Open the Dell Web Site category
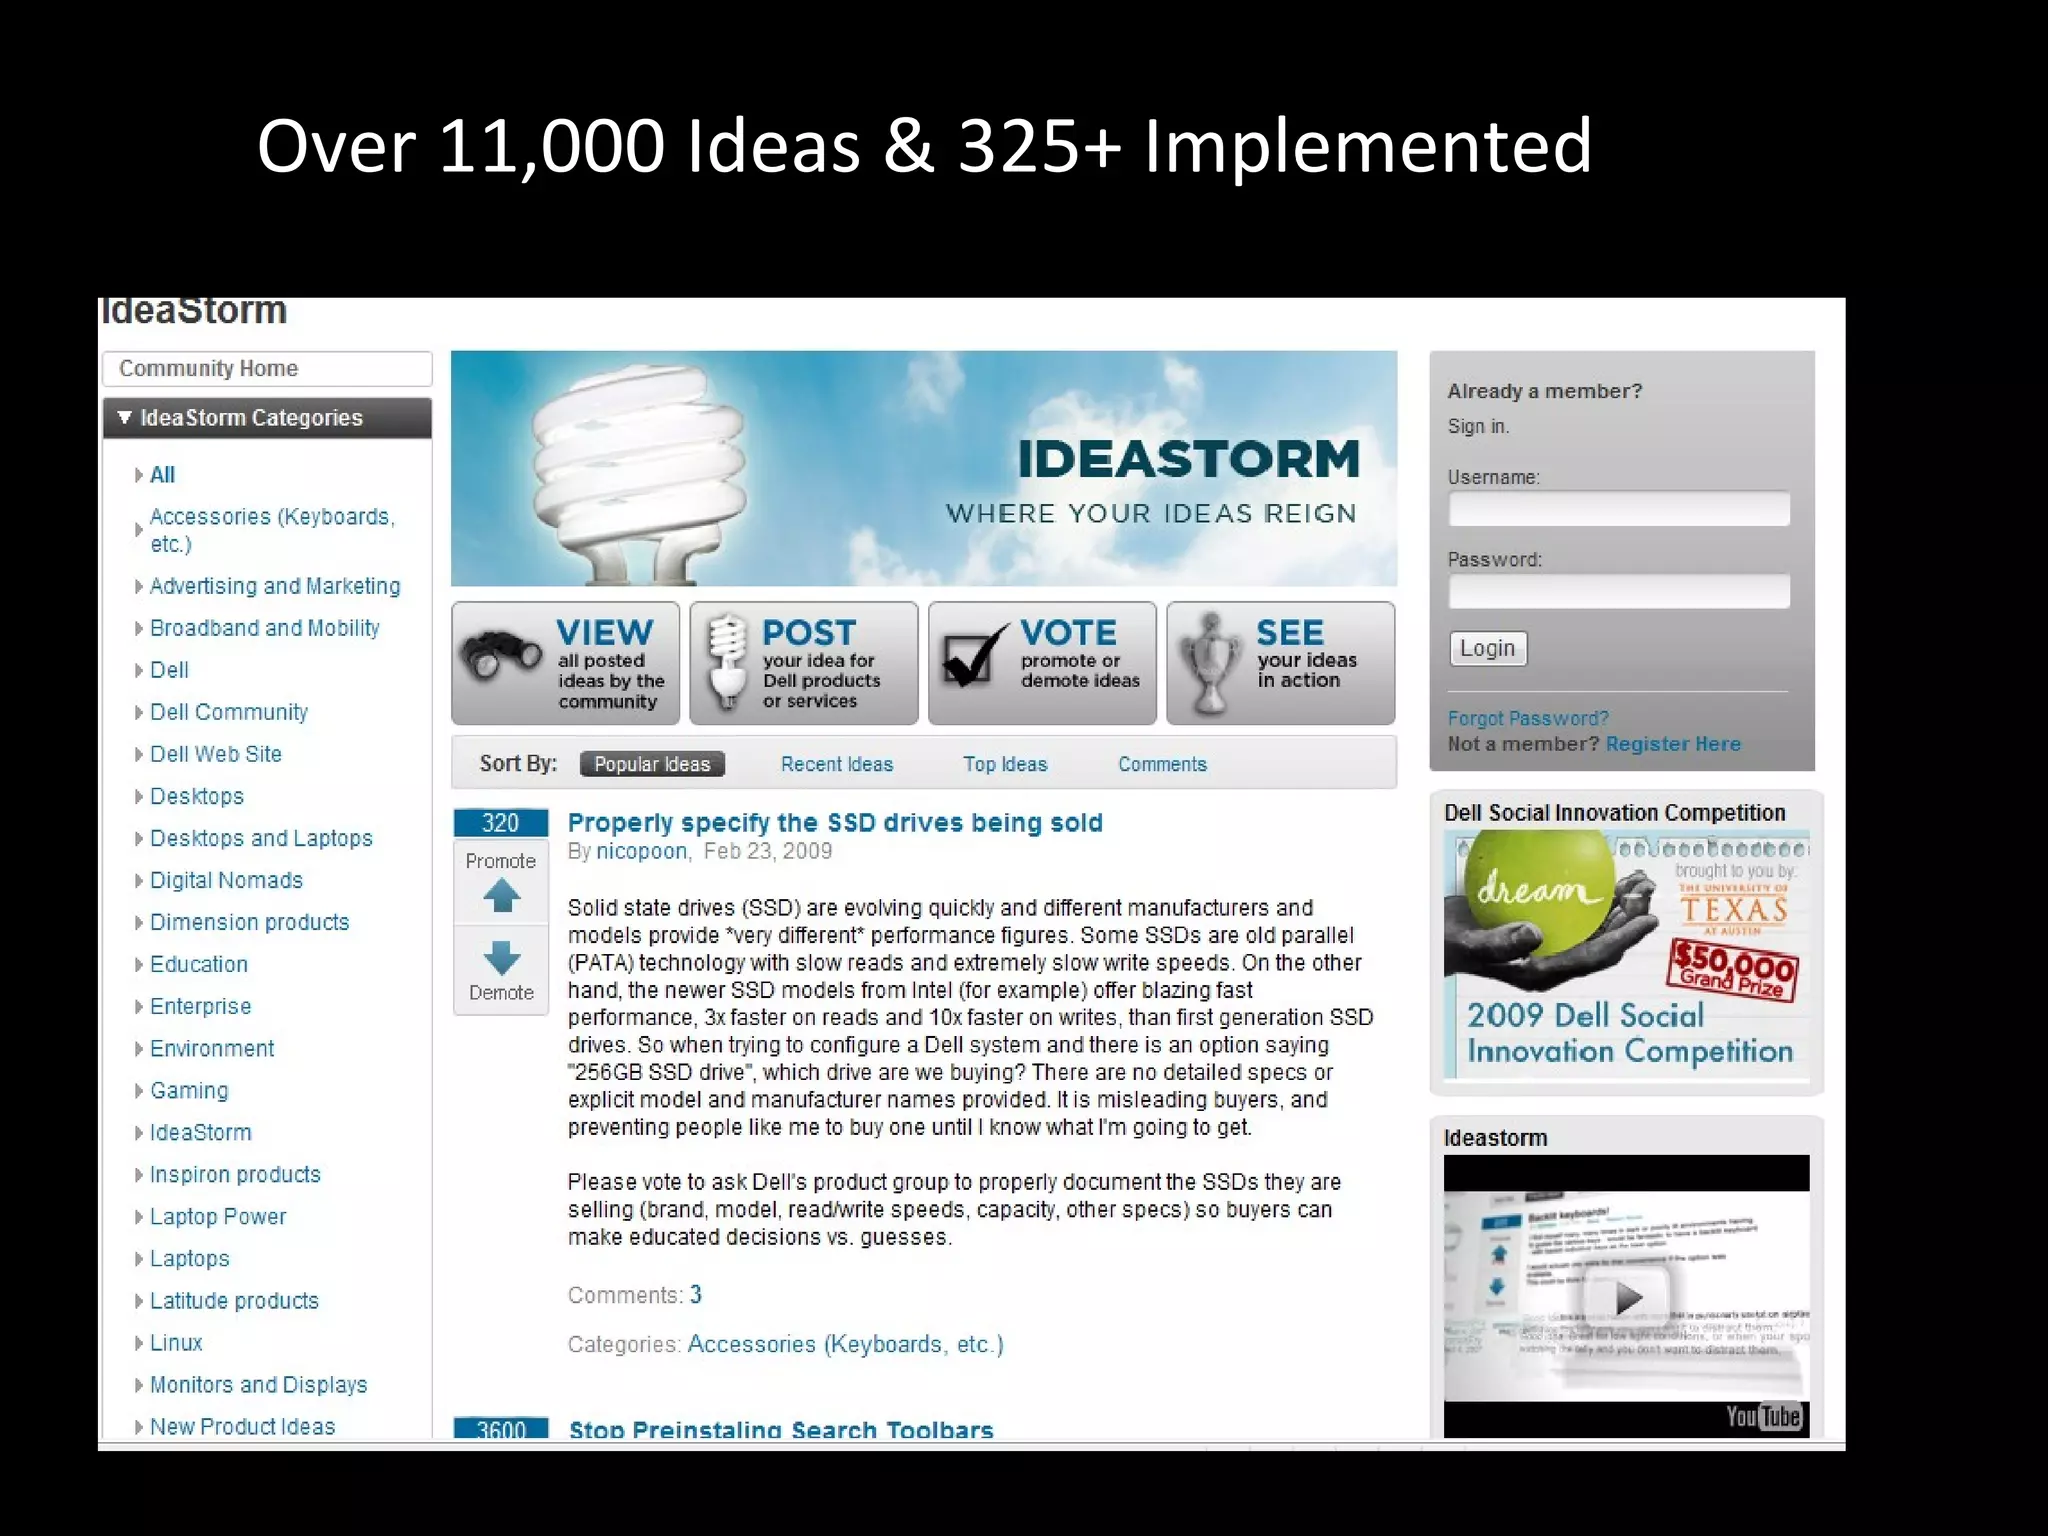This screenshot has height=1536, width=2048. (216, 754)
